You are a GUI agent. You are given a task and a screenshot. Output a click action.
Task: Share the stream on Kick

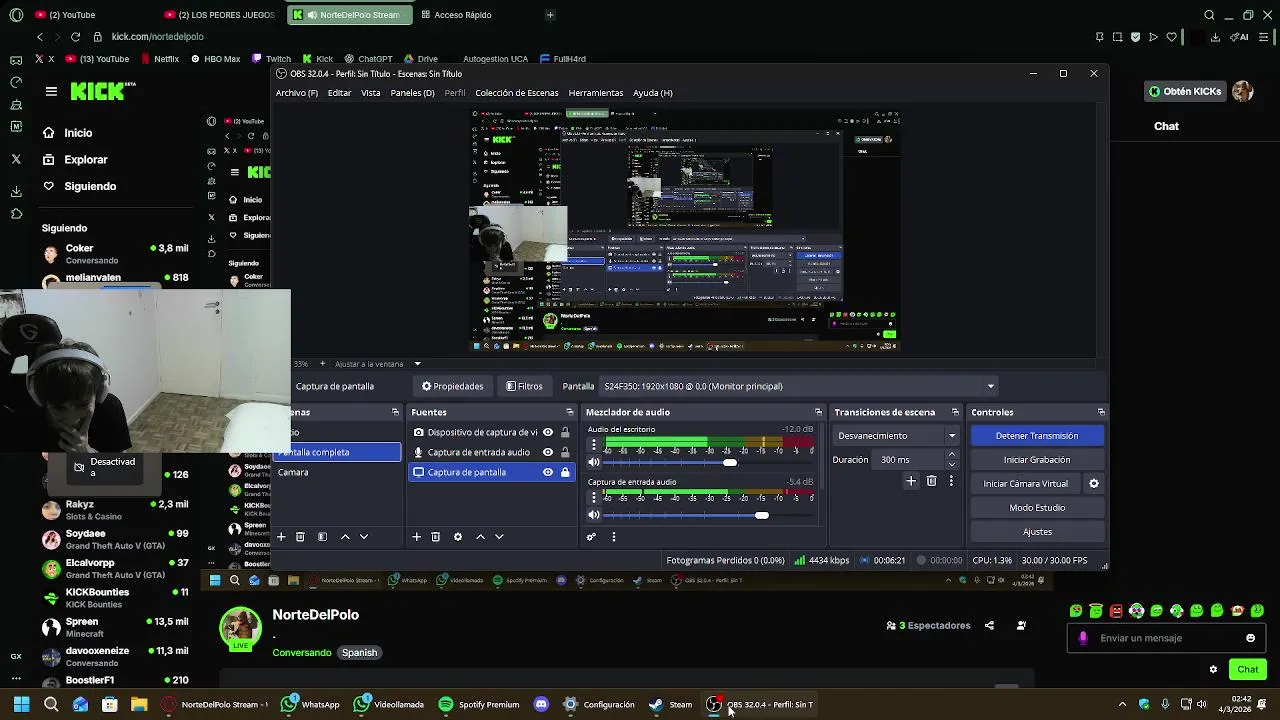tap(989, 626)
